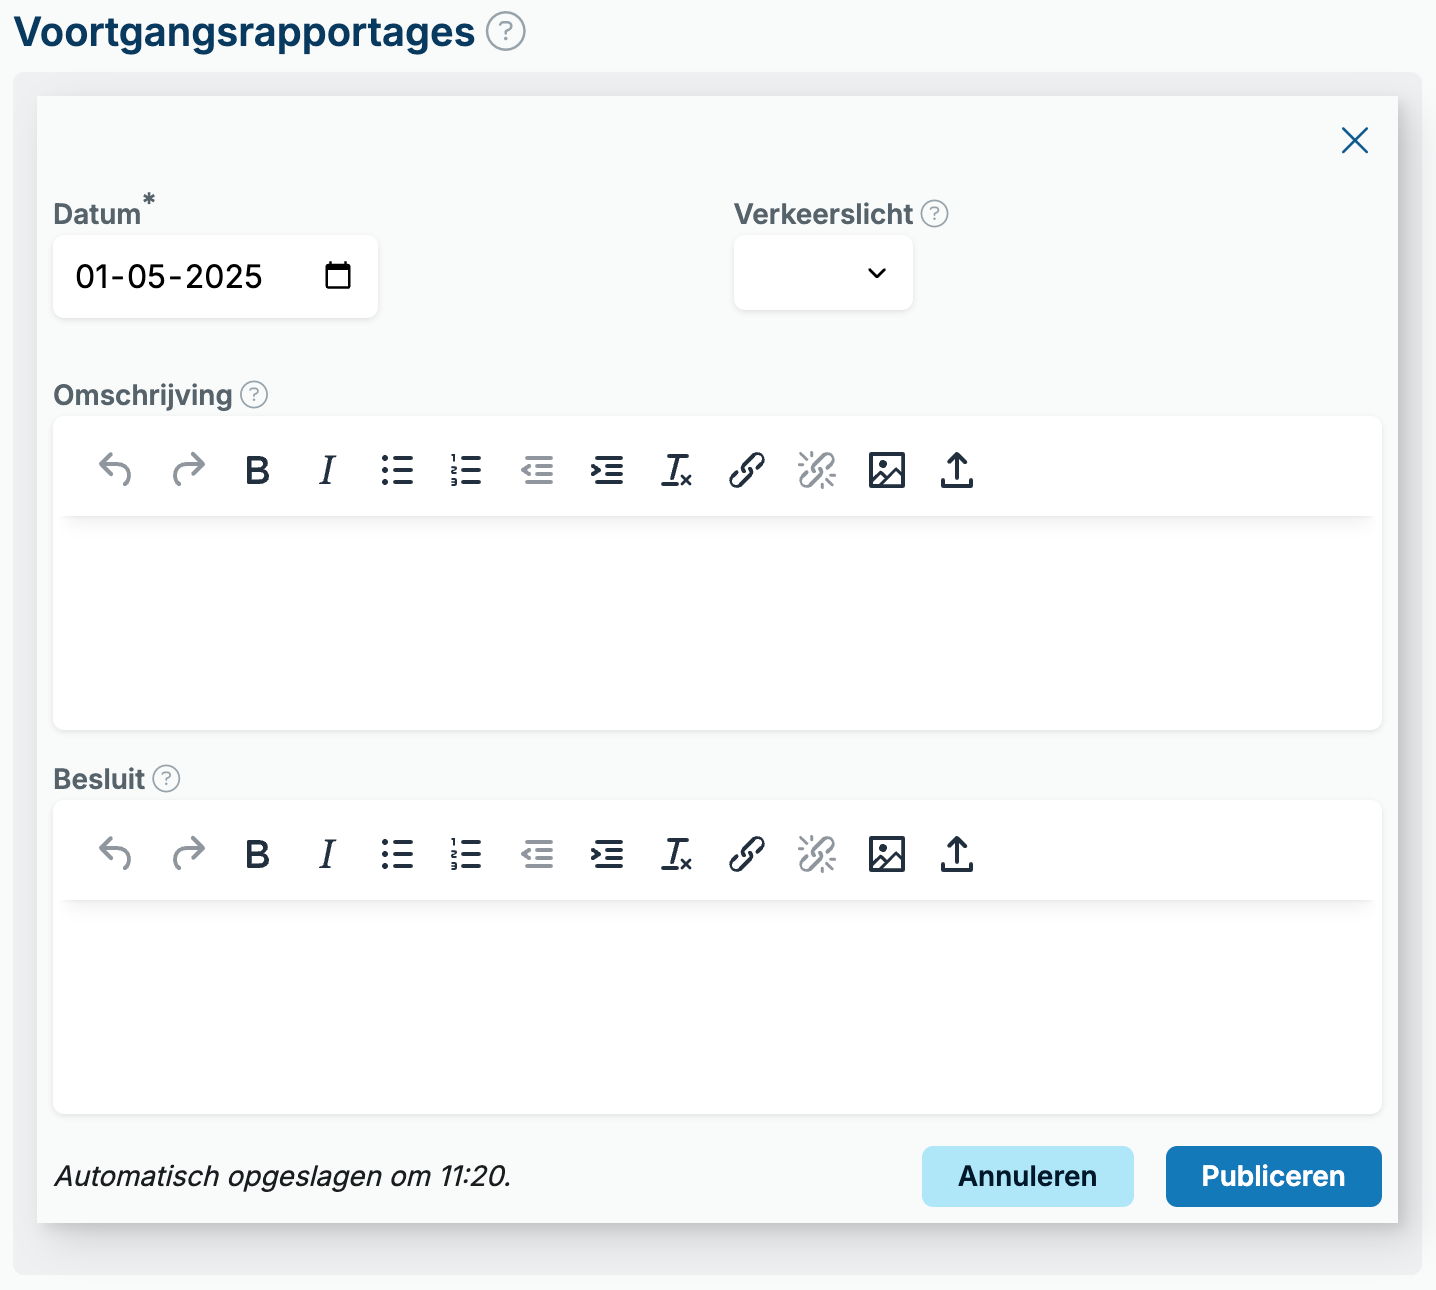Click undo in the Omschrijving editor toolbar
Image resolution: width=1436 pixels, height=1290 pixels.
pyautogui.click(x=116, y=469)
